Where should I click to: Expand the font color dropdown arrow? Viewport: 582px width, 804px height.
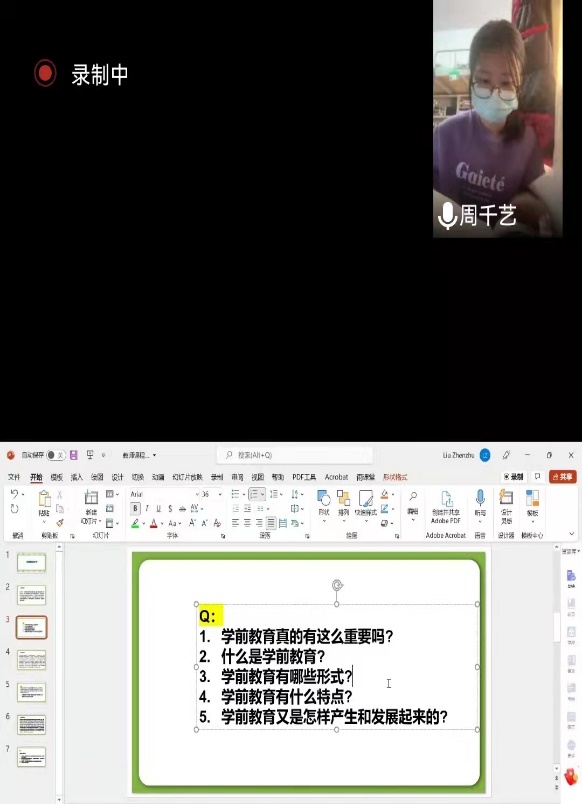pos(162,524)
